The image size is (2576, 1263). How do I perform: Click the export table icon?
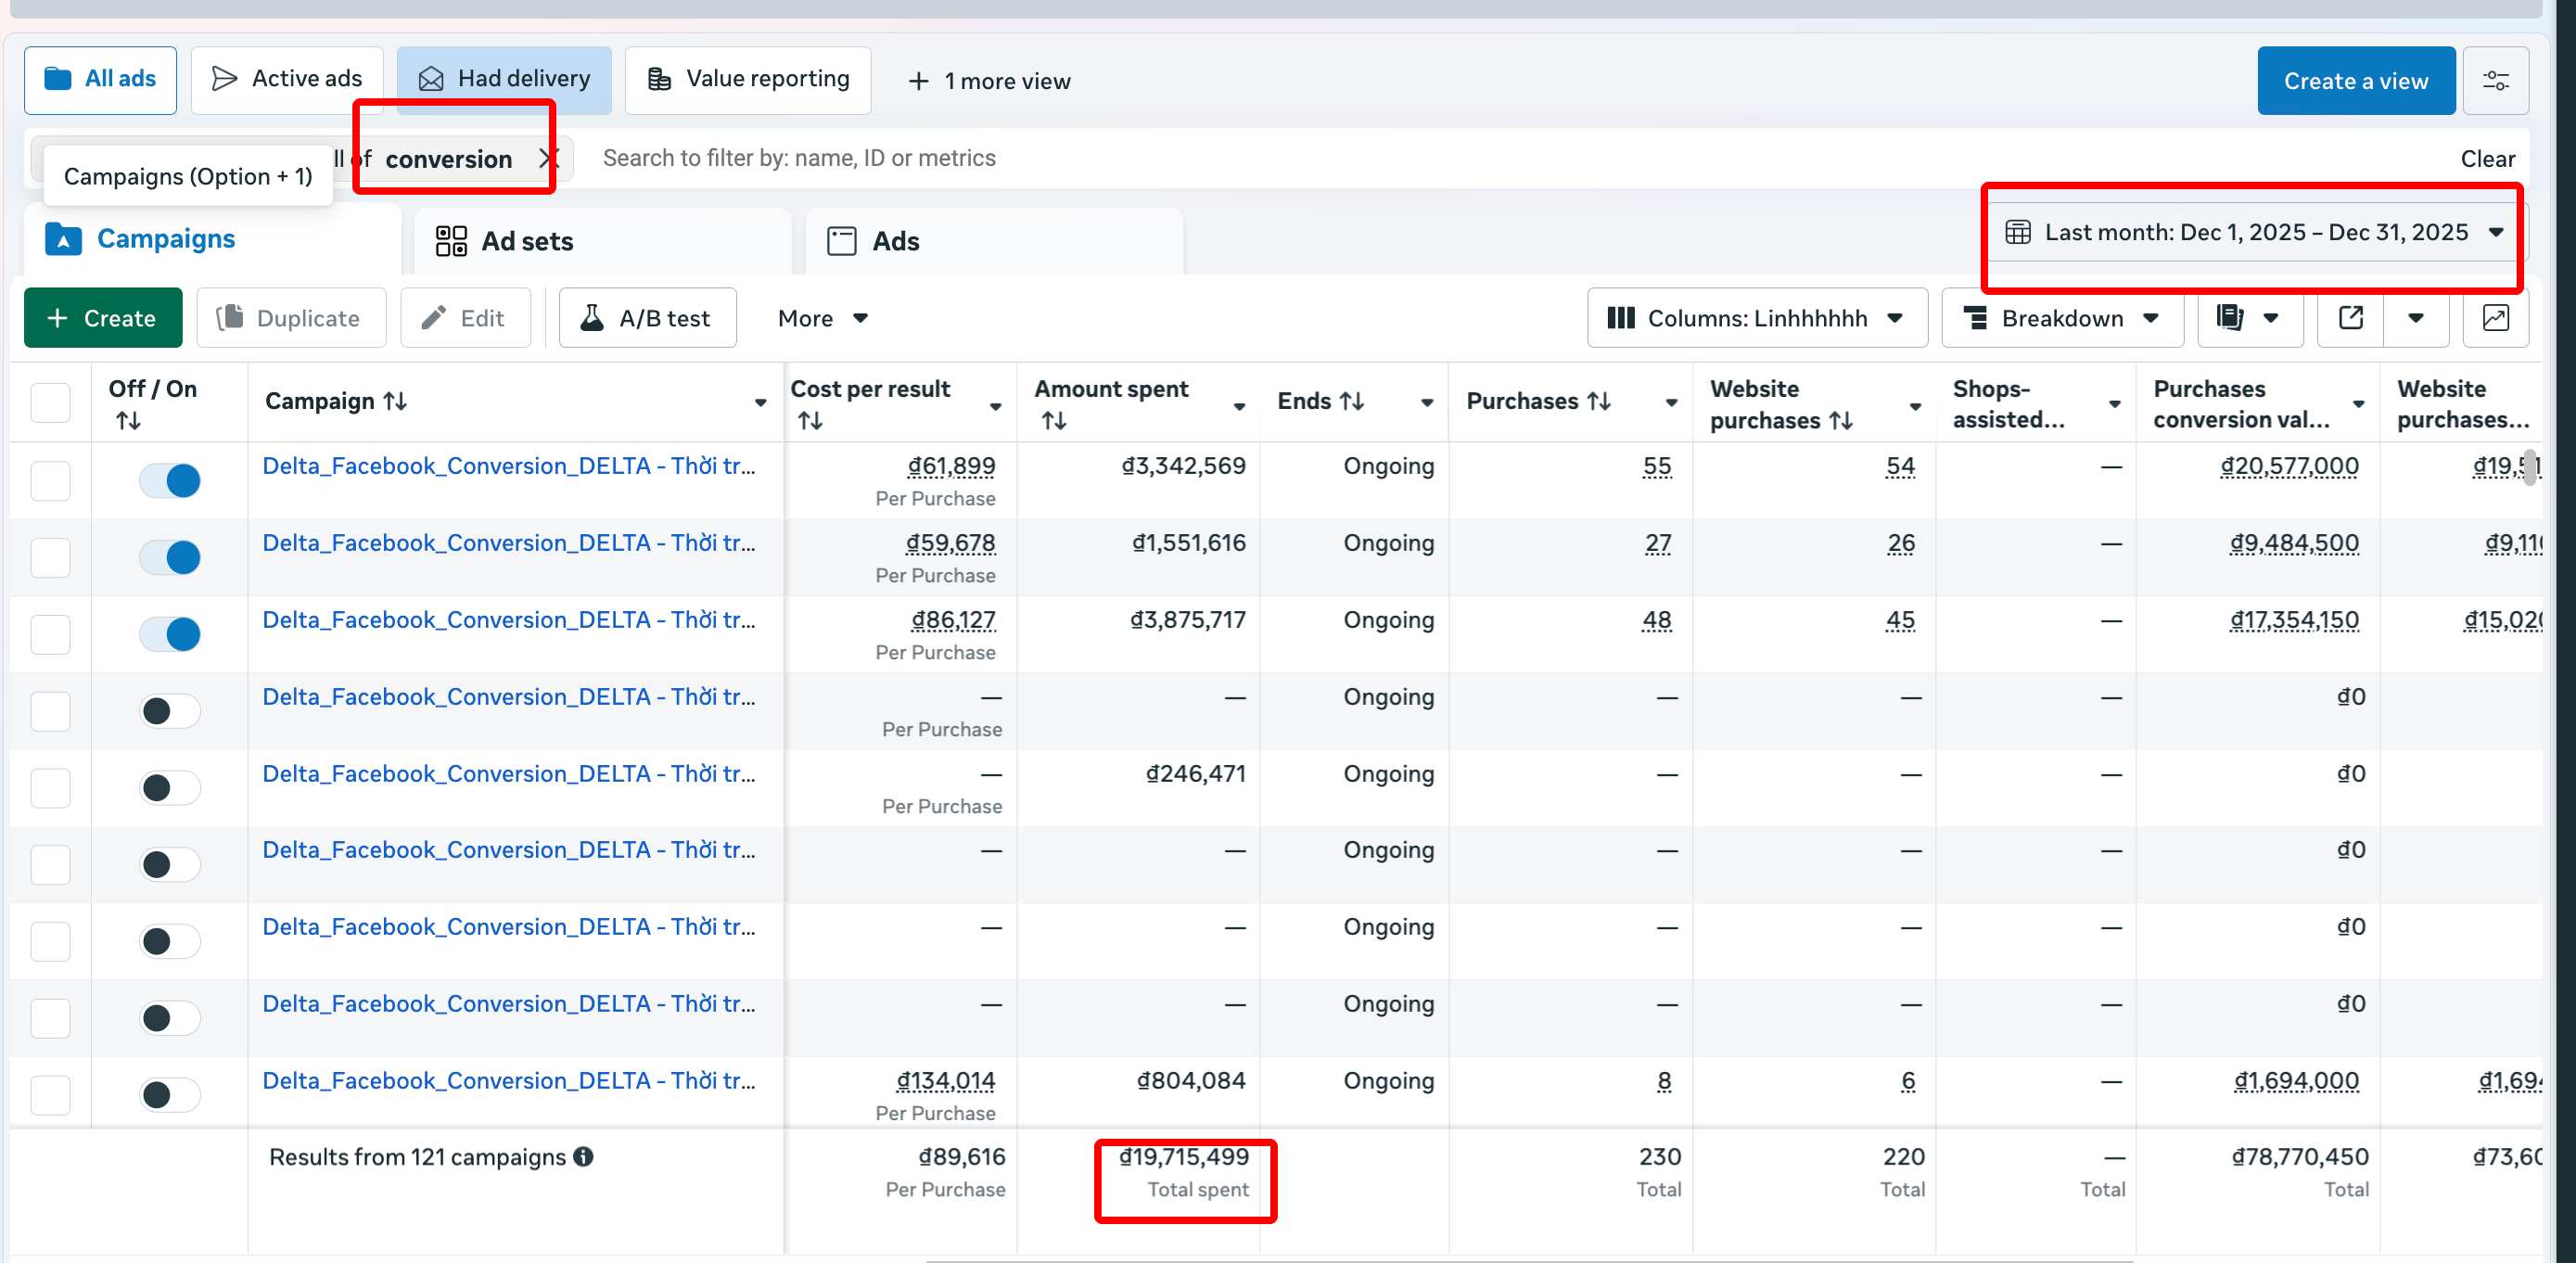click(x=2351, y=318)
